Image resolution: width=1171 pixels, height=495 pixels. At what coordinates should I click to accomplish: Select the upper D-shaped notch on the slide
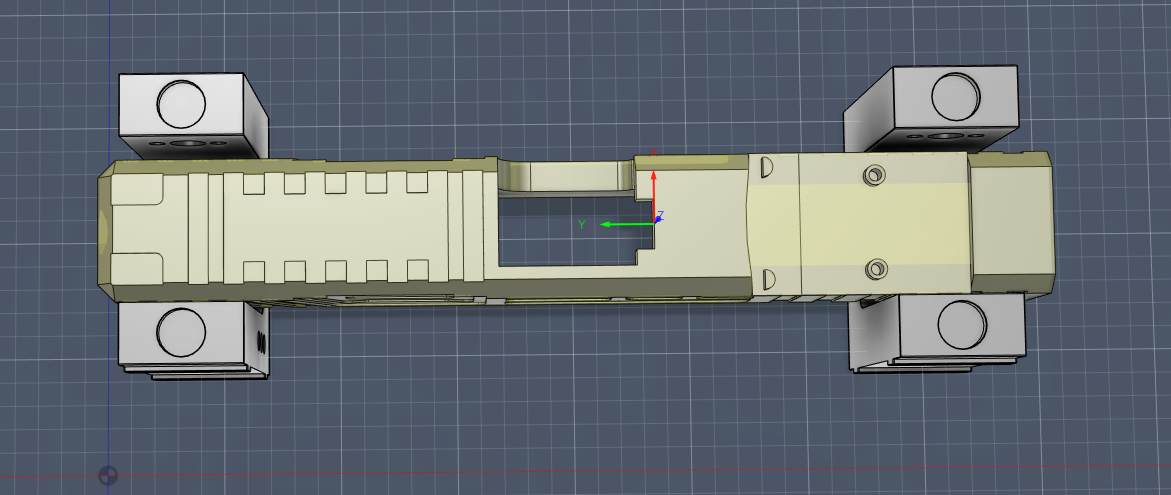tap(767, 168)
